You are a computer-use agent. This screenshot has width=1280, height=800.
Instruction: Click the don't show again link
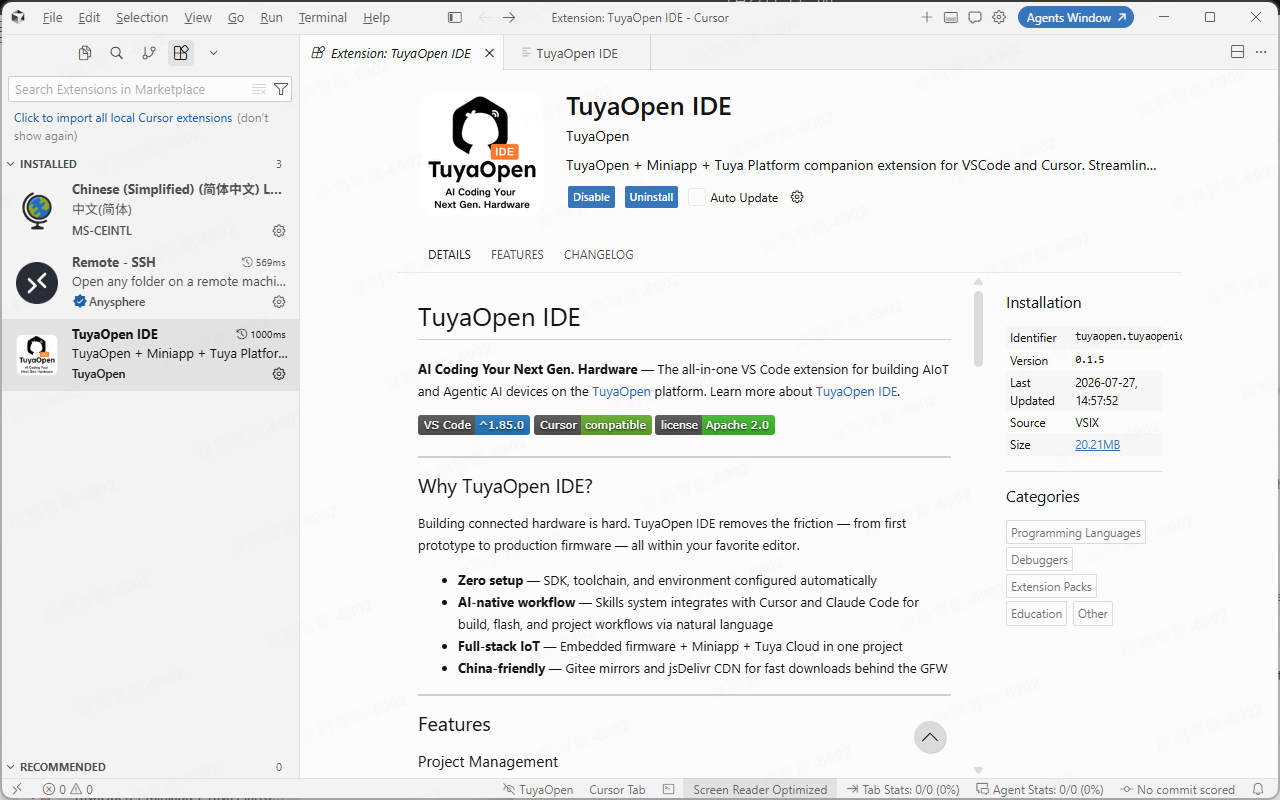coord(141,126)
